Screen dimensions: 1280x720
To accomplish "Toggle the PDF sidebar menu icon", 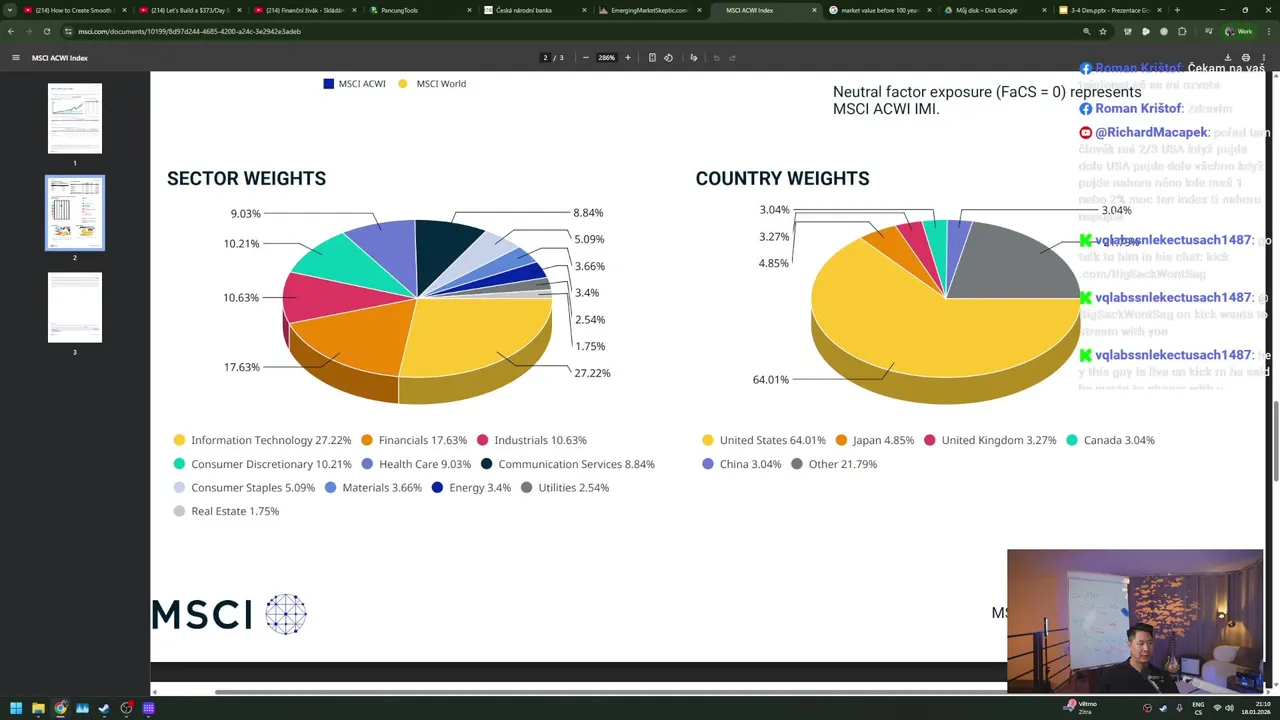I will click(x=16, y=58).
